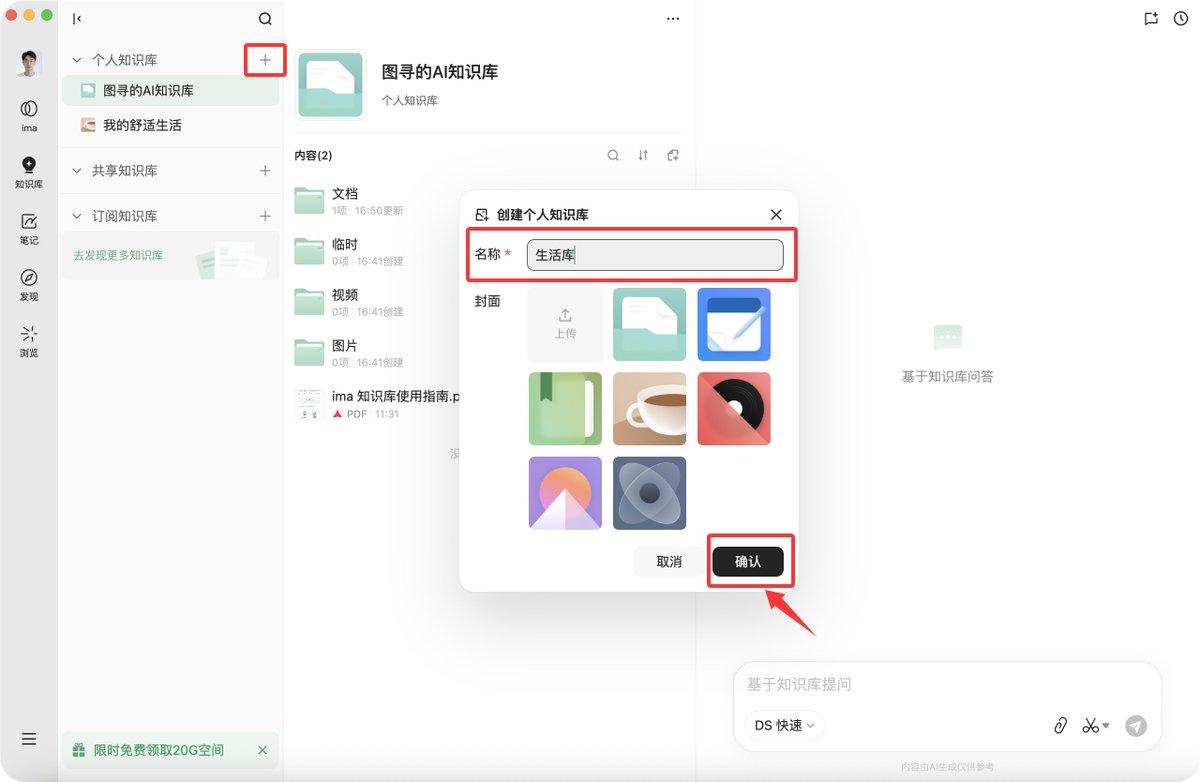Start a new chat via top-right icon
The height and width of the screenshot is (782, 1200).
click(x=1151, y=18)
